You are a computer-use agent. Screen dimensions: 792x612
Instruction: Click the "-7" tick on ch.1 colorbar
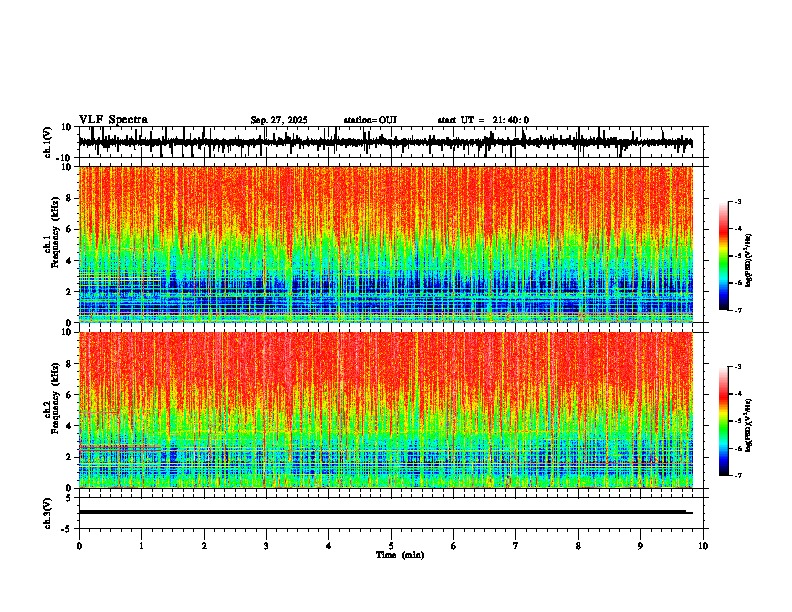[737, 310]
